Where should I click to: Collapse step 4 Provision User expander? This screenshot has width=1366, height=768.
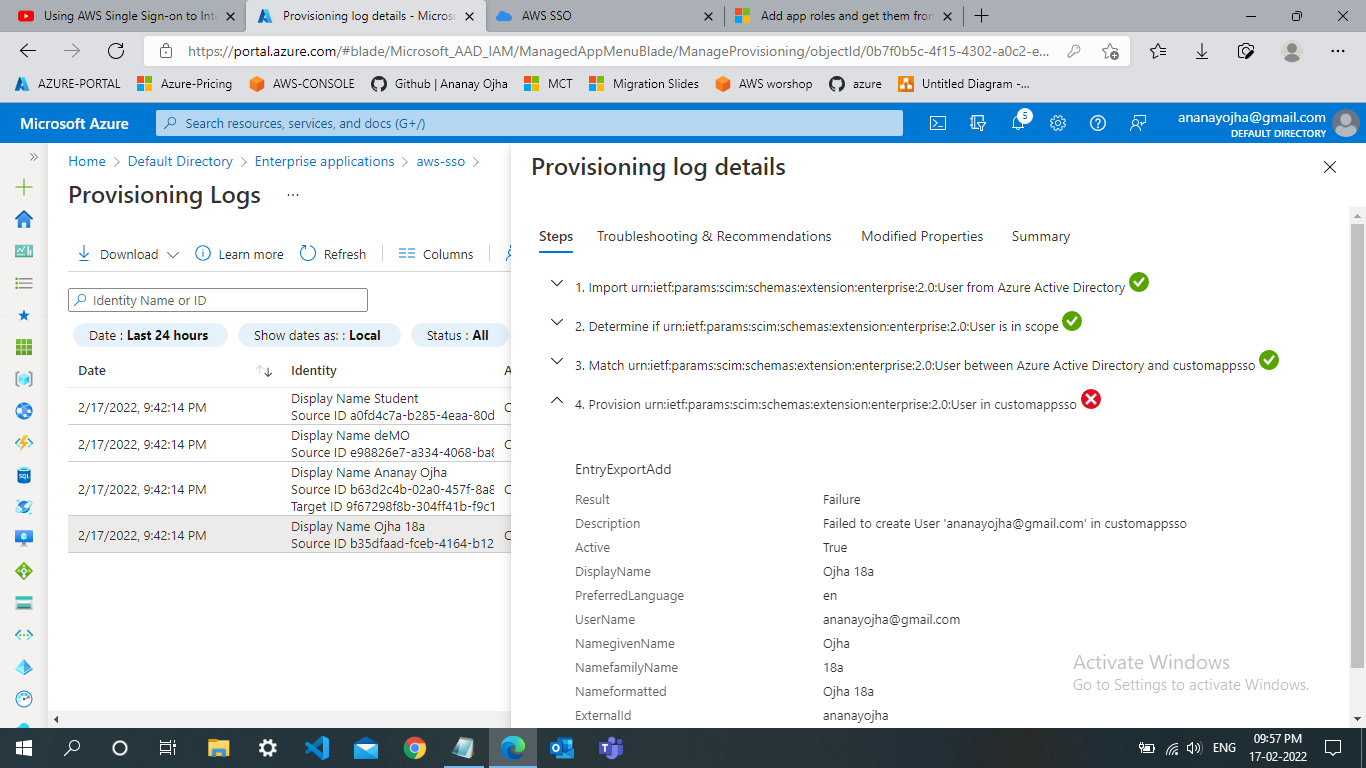coord(556,400)
